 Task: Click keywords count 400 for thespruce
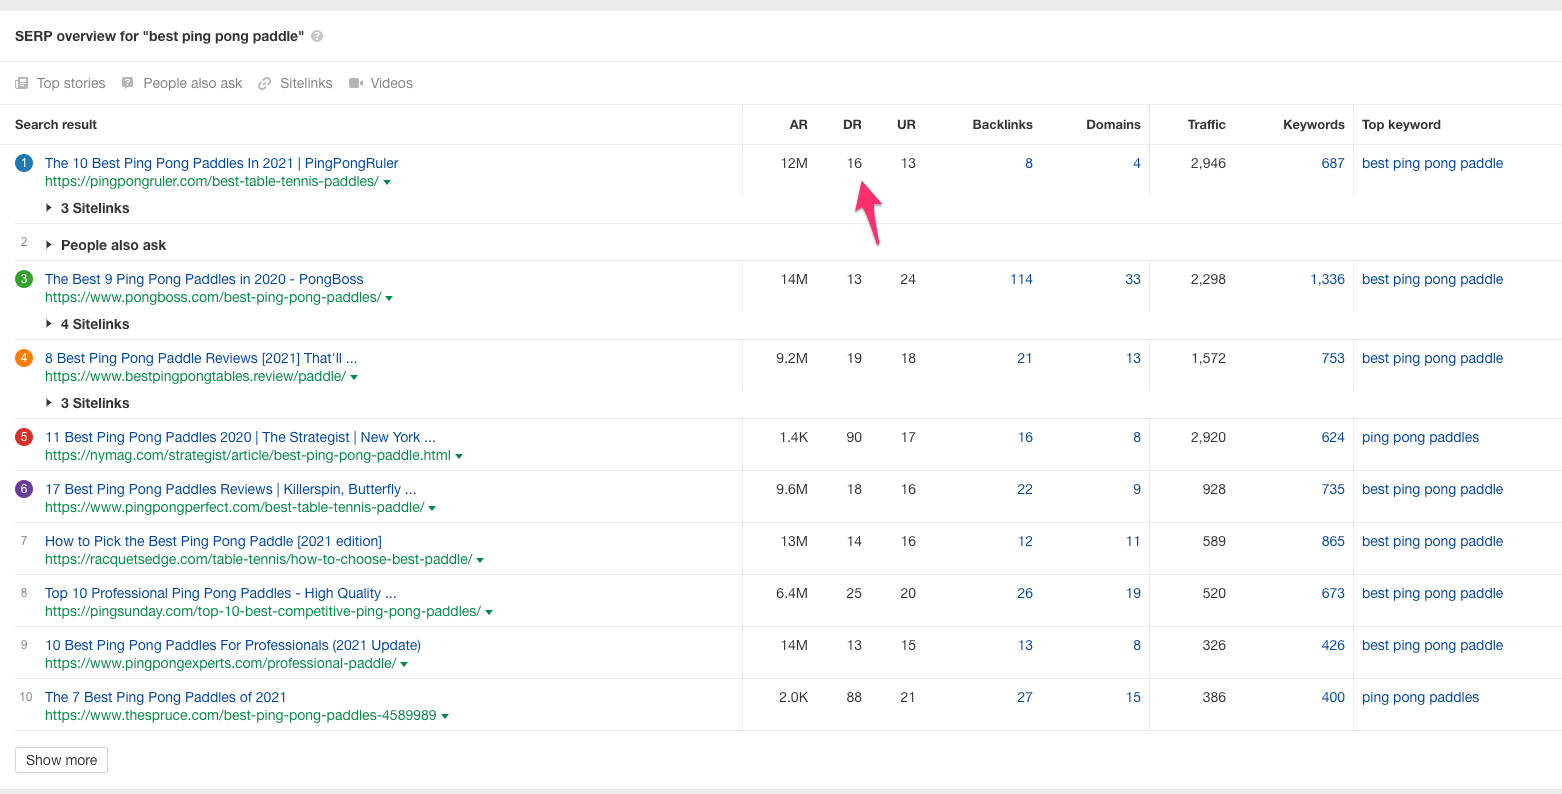(x=1333, y=697)
